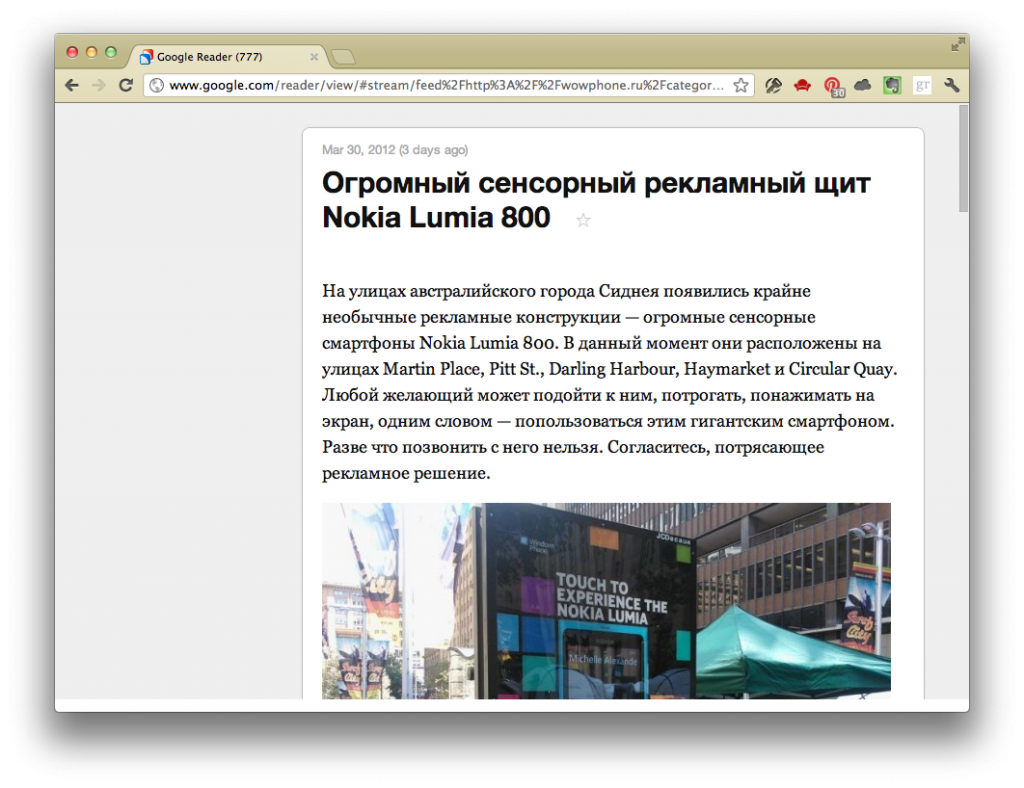Focus the address bar URL

point(446,86)
